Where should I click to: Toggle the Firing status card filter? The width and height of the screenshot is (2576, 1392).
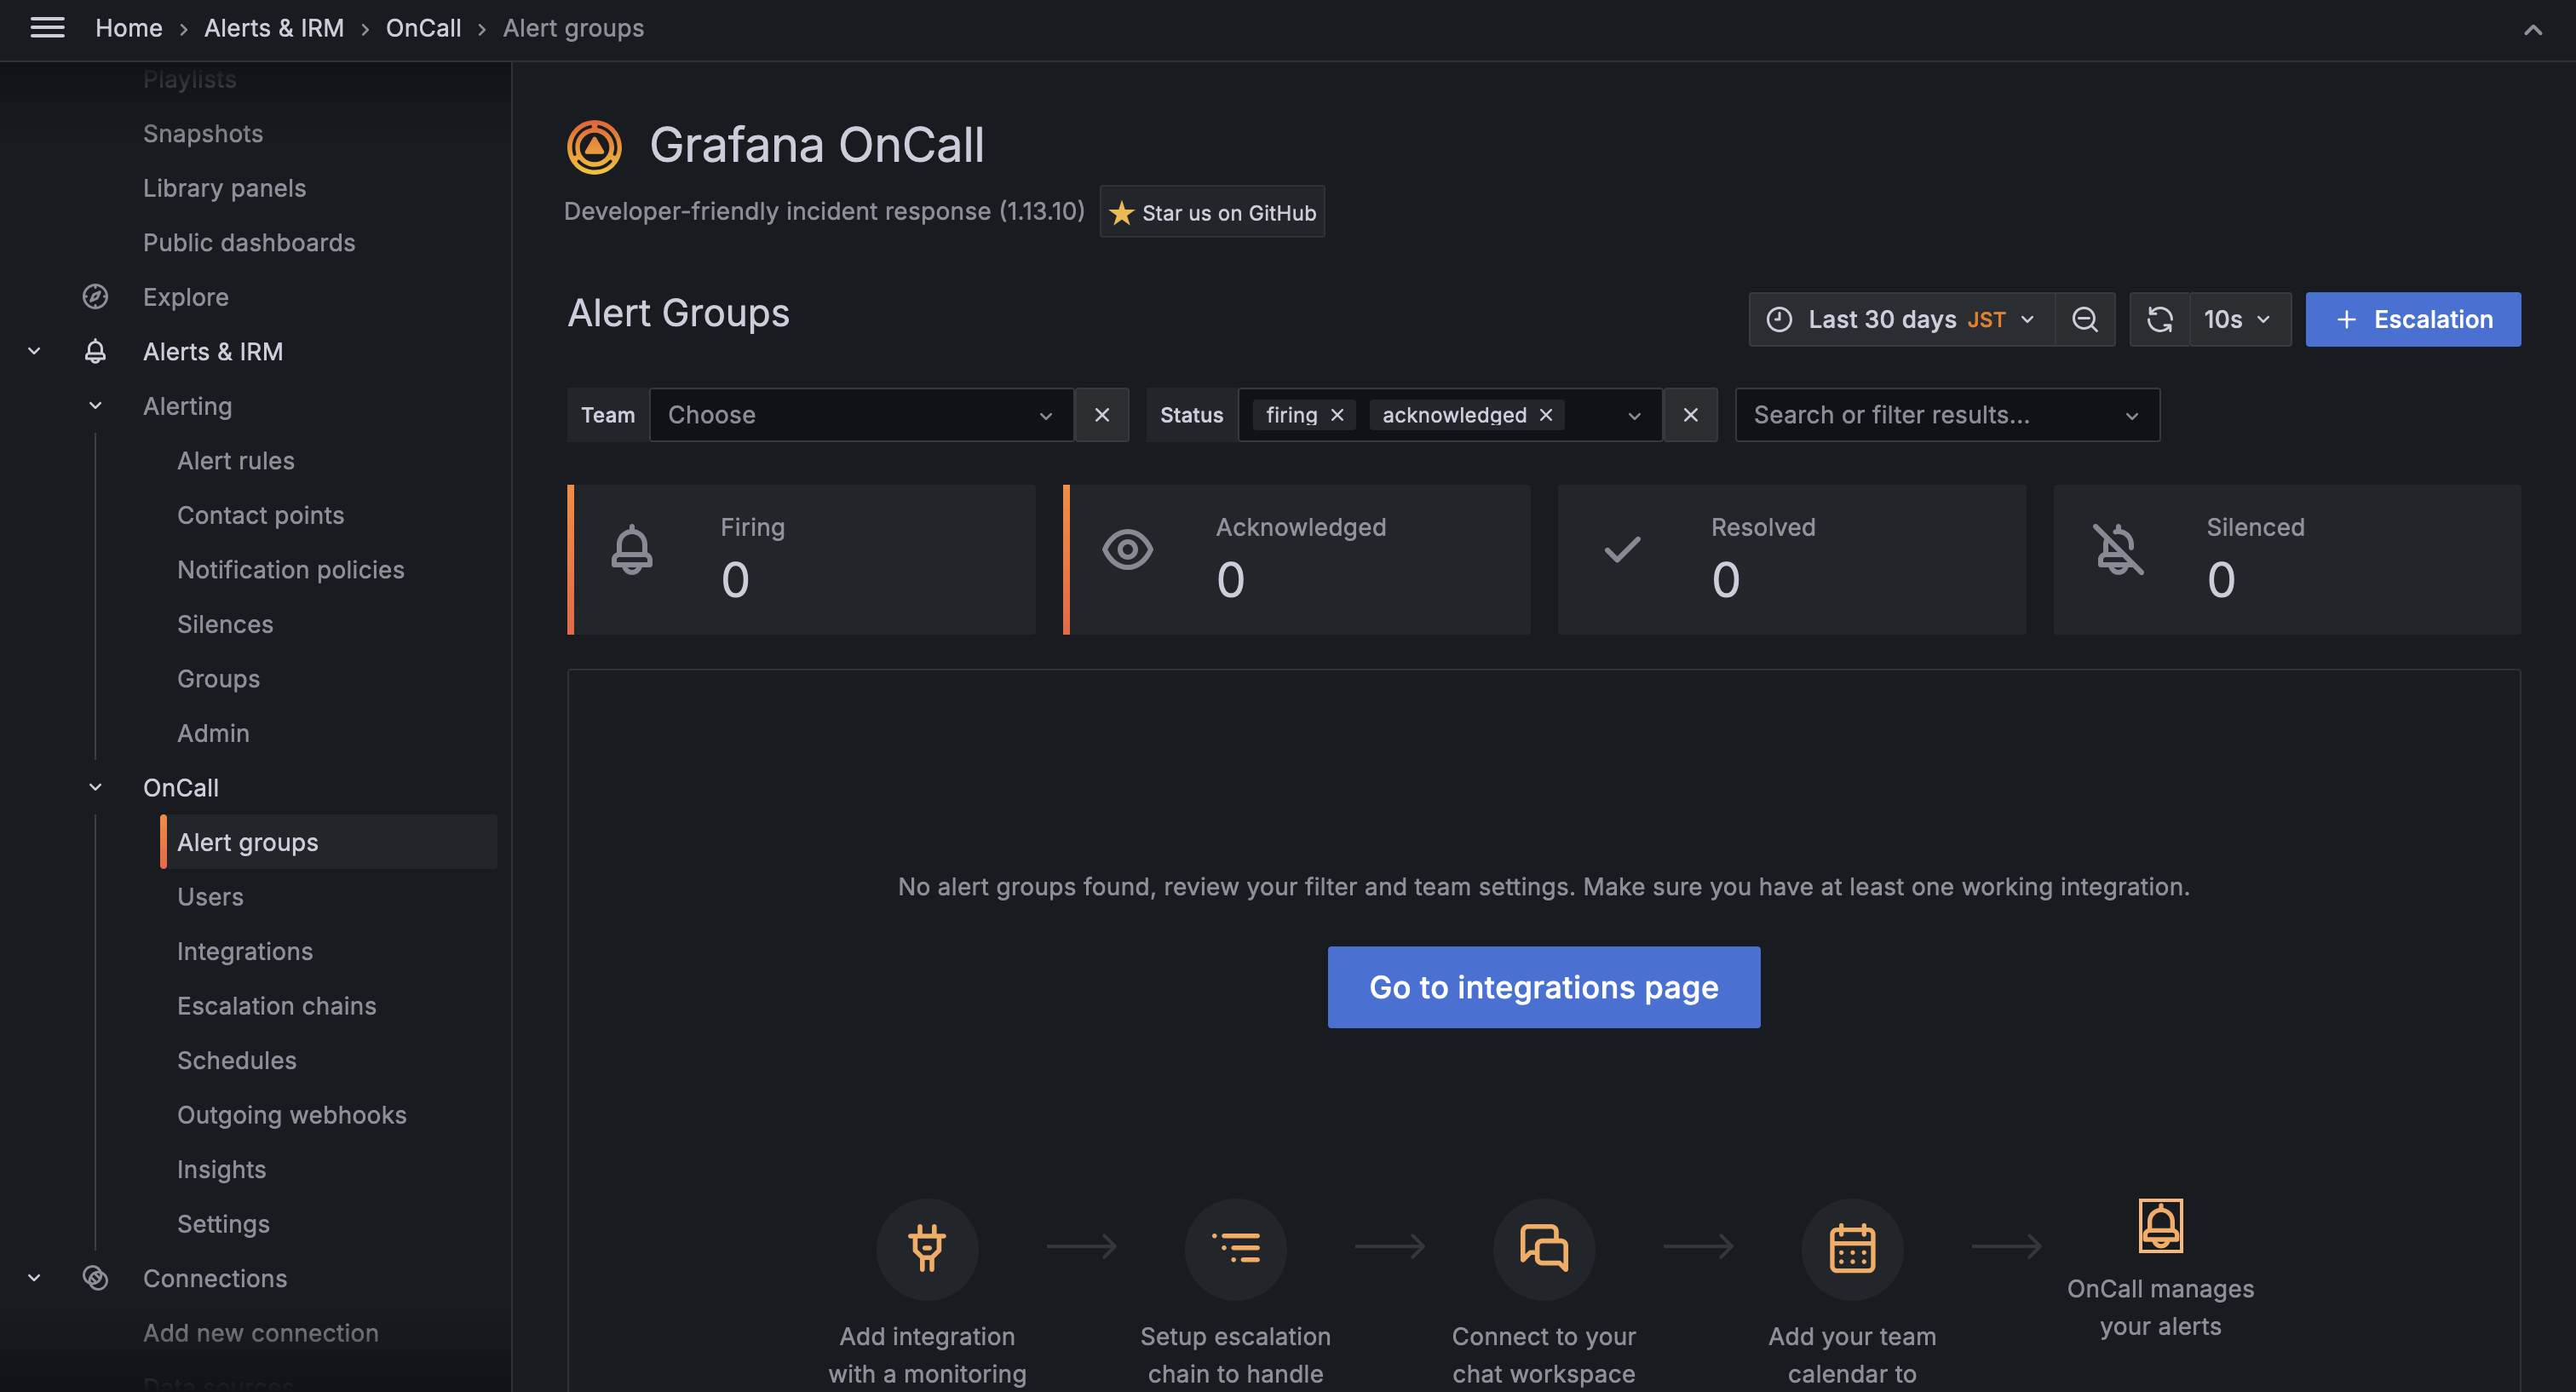point(801,559)
